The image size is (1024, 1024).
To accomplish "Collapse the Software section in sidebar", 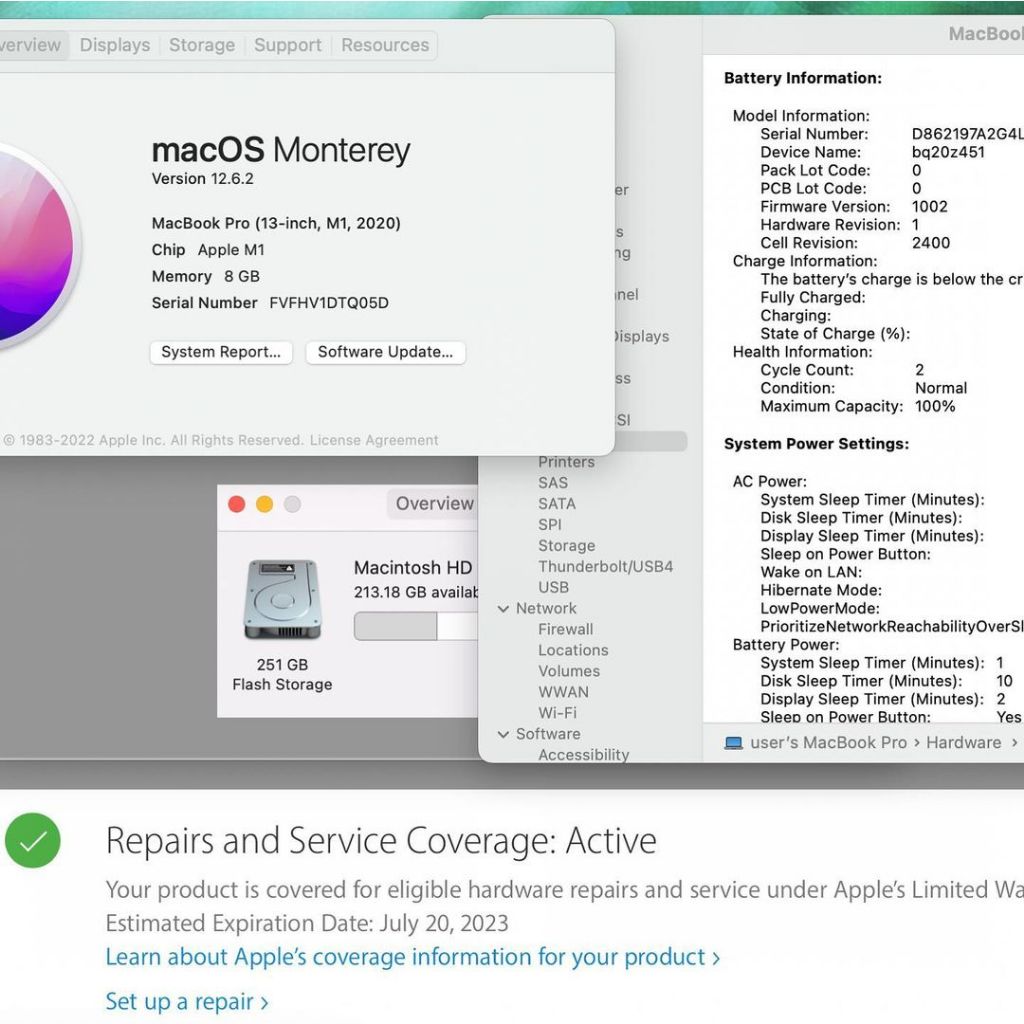I will click(503, 734).
